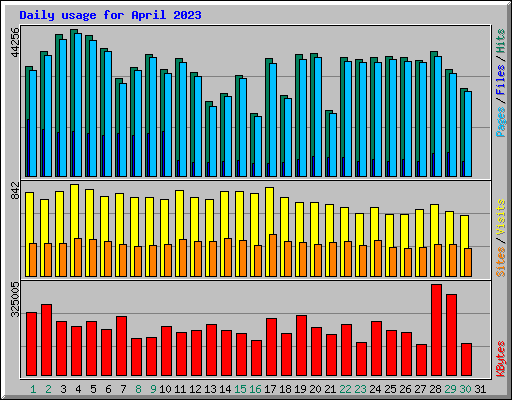The width and height of the screenshot is (512, 400).
Task: Click day label 16 on the x-axis
Action: 255,389
